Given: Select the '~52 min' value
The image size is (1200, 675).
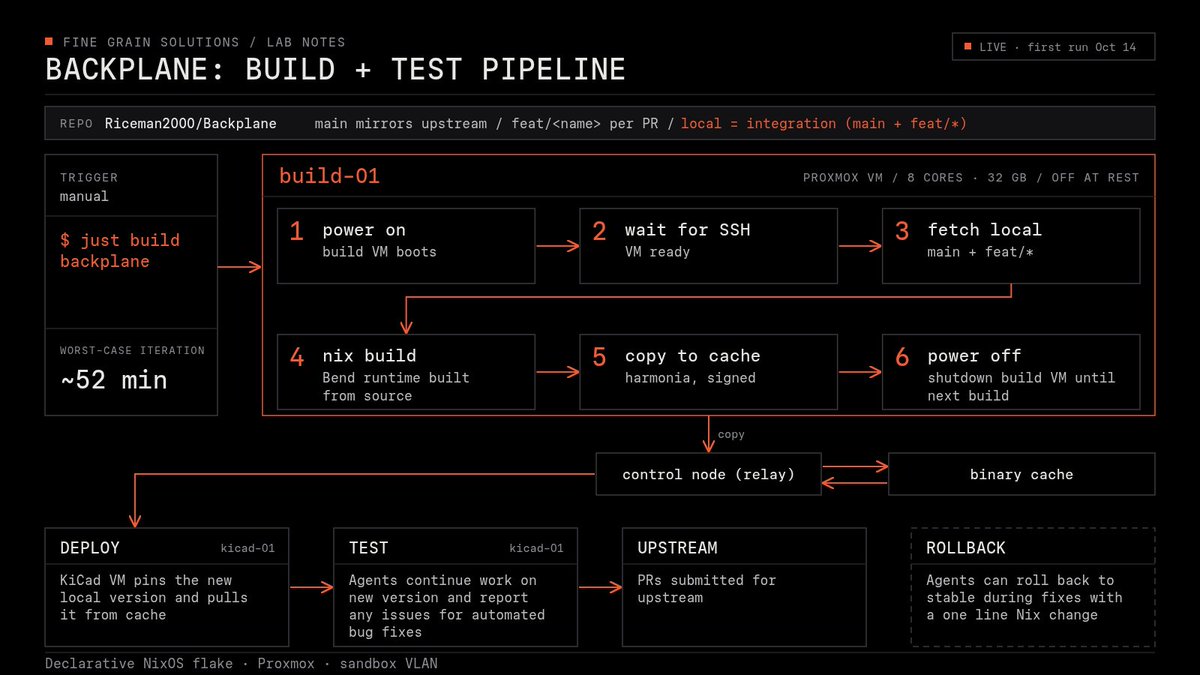Looking at the screenshot, I should point(113,380).
